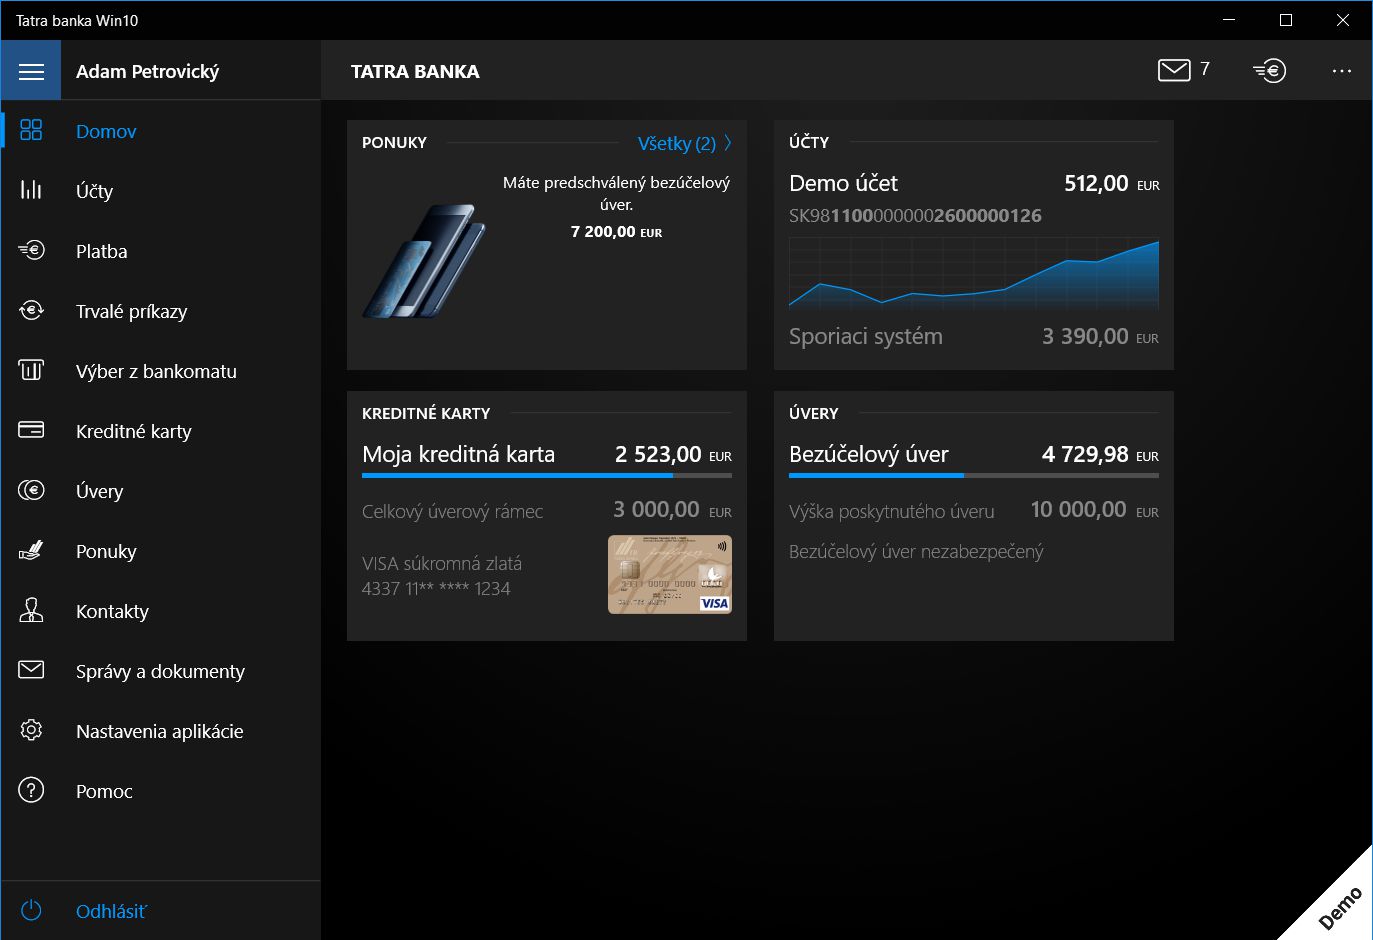Click the user name Adam Petrovický
The width and height of the screenshot is (1373, 940).
pyautogui.click(x=147, y=71)
